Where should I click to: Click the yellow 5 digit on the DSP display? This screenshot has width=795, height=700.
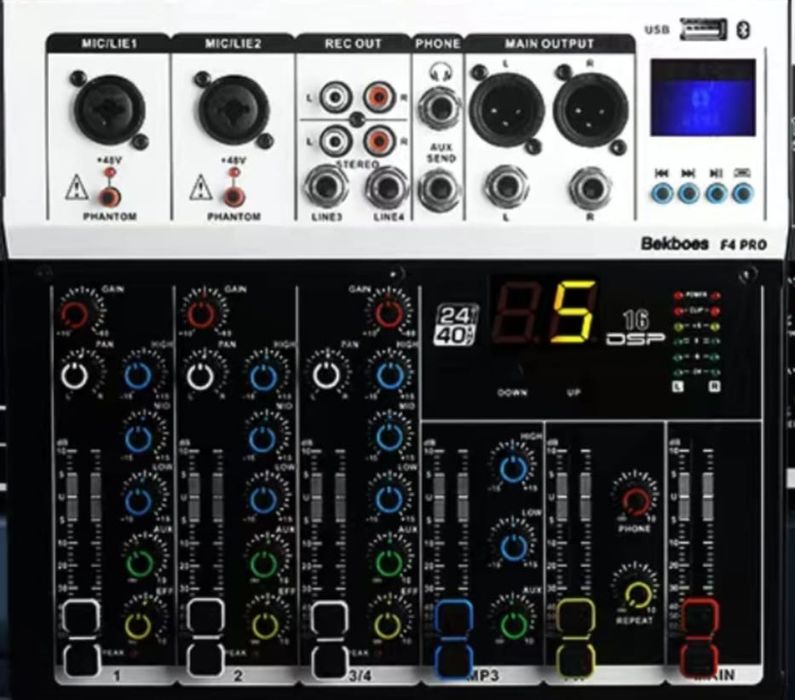[x=573, y=313]
